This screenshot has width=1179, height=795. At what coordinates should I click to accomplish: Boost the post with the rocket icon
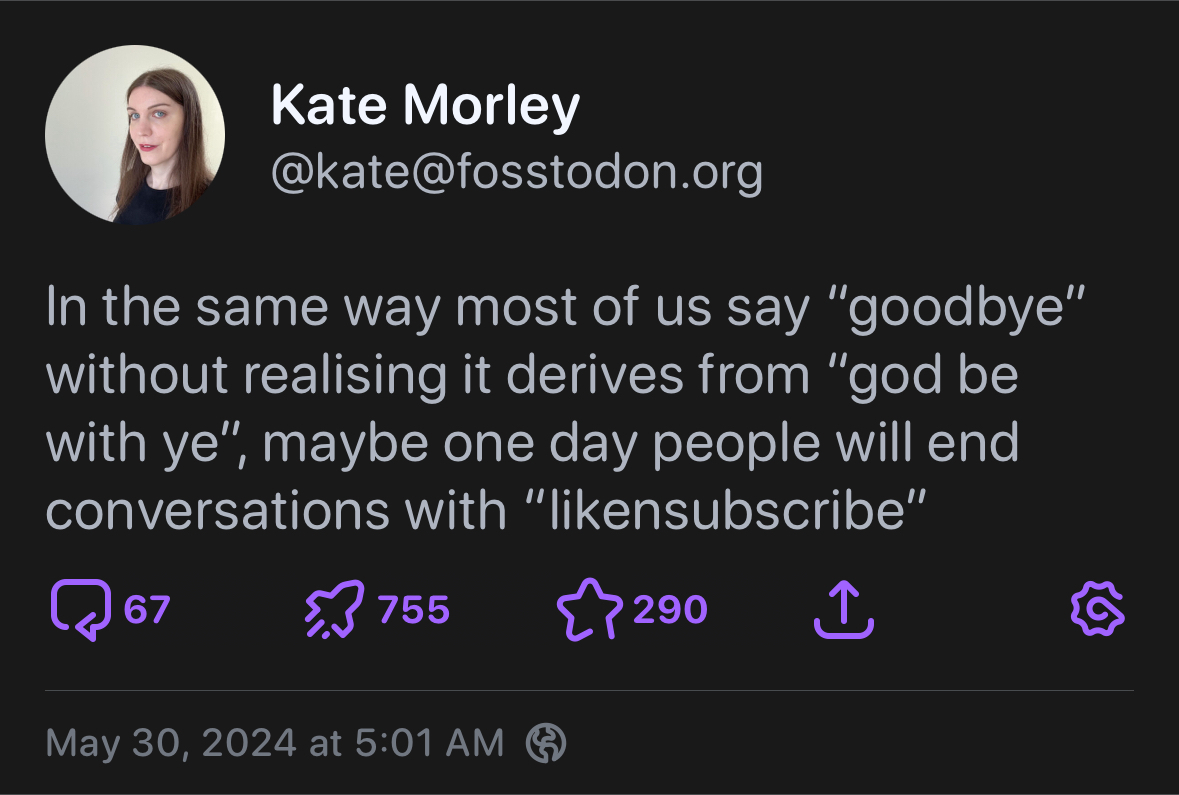click(x=335, y=609)
